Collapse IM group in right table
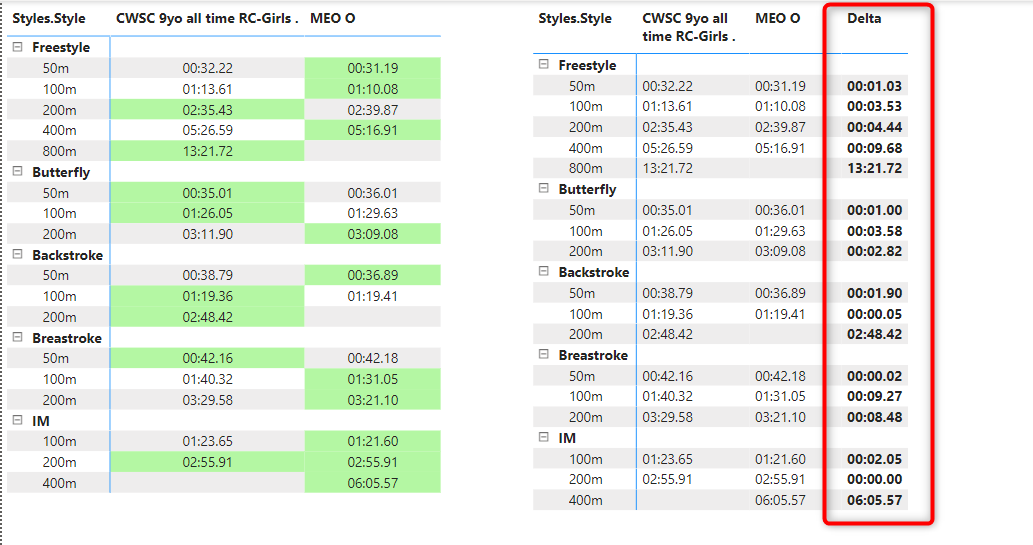Image resolution: width=1033 pixels, height=545 pixels. [544, 437]
